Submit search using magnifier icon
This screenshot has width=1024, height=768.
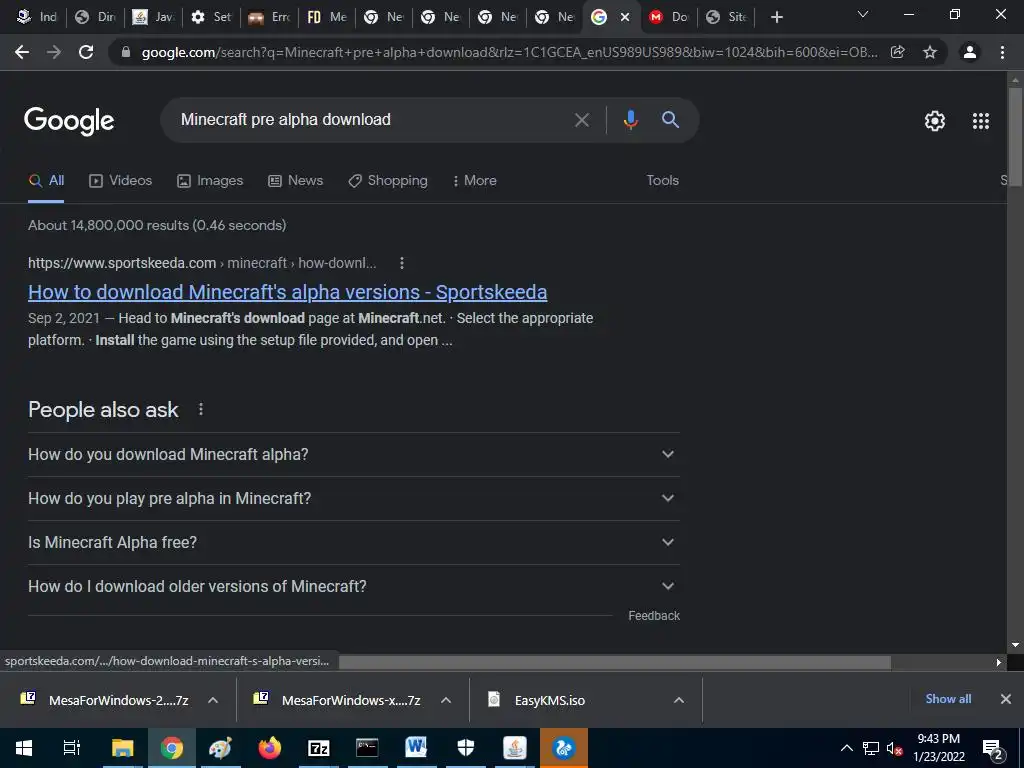tap(670, 120)
